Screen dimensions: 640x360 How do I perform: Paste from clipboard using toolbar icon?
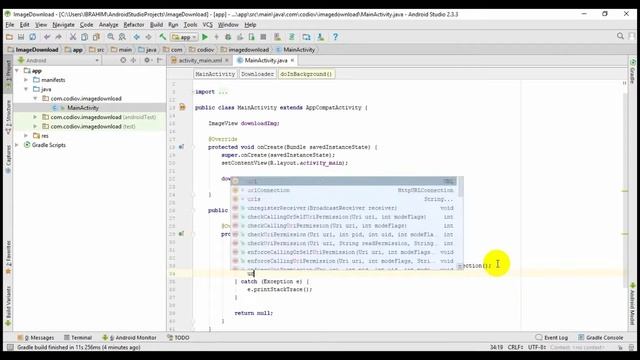96,37
